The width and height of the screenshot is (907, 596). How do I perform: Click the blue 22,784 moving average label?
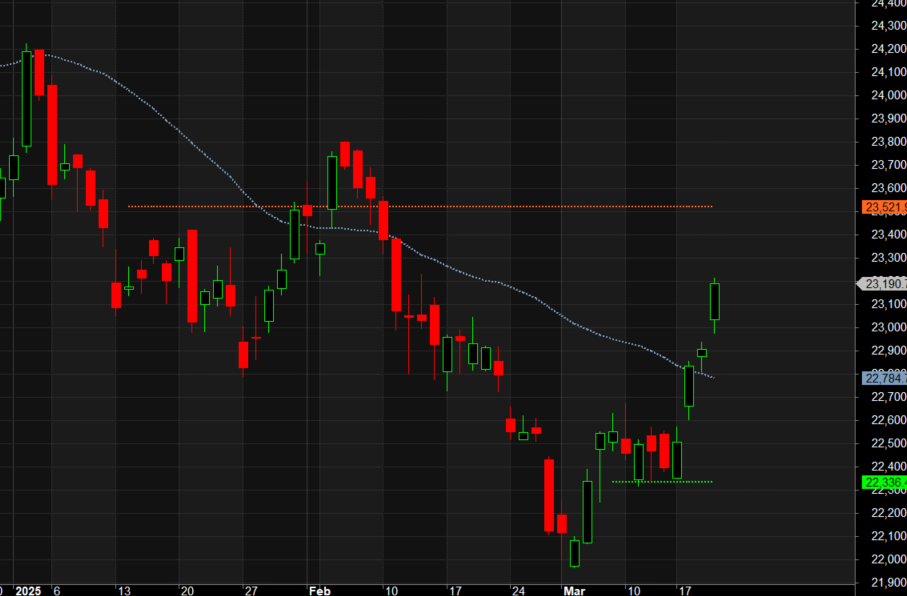[883, 378]
